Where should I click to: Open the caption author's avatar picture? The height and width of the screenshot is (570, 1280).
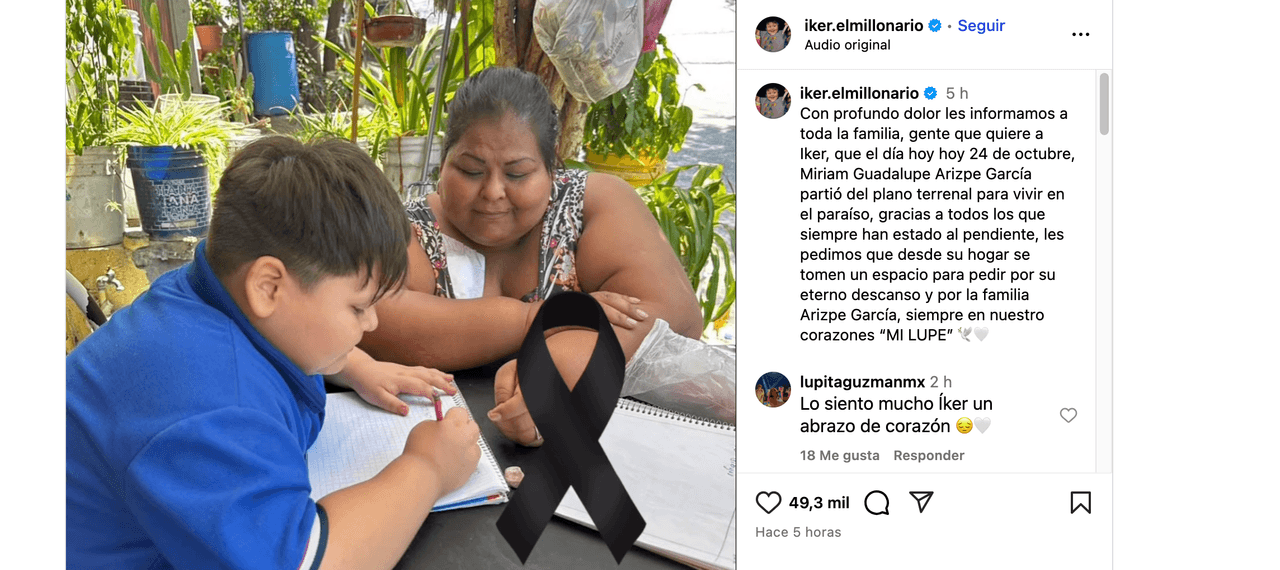773,101
